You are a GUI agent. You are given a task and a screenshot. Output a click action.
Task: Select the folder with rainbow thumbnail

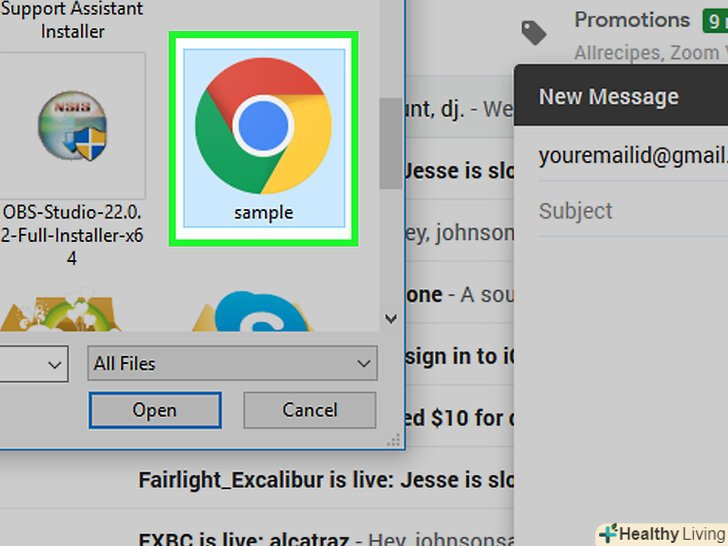(x=60, y=311)
